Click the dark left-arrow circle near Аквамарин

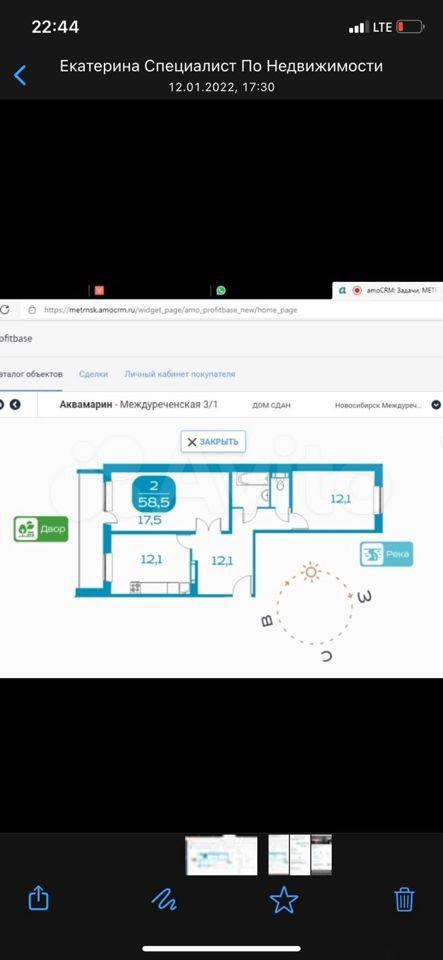point(15,405)
